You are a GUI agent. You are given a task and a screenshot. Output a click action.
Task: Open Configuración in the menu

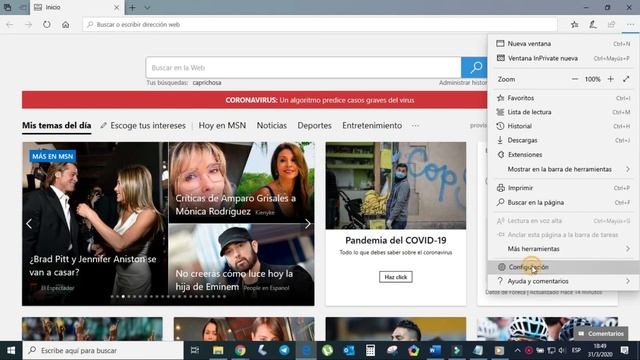(563, 267)
